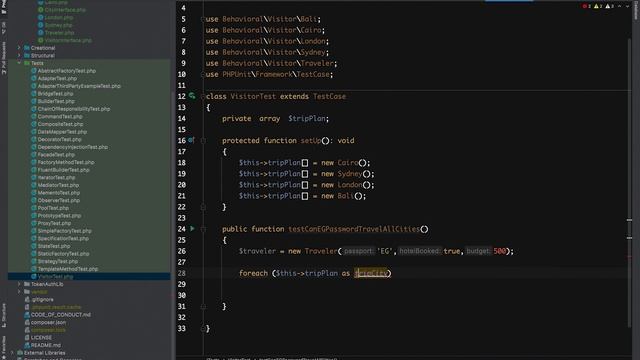
Task: Click the override gutter icon beside setUp
Action: 191,140
